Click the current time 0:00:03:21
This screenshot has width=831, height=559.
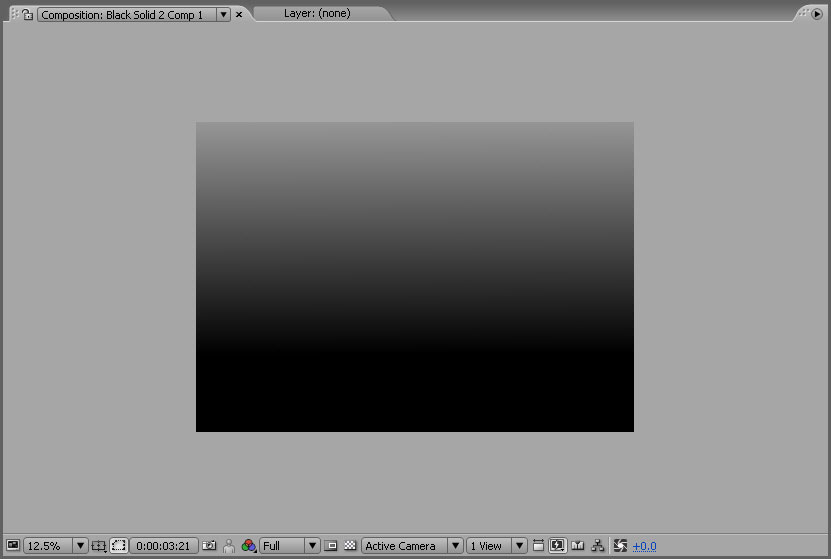tap(163, 545)
